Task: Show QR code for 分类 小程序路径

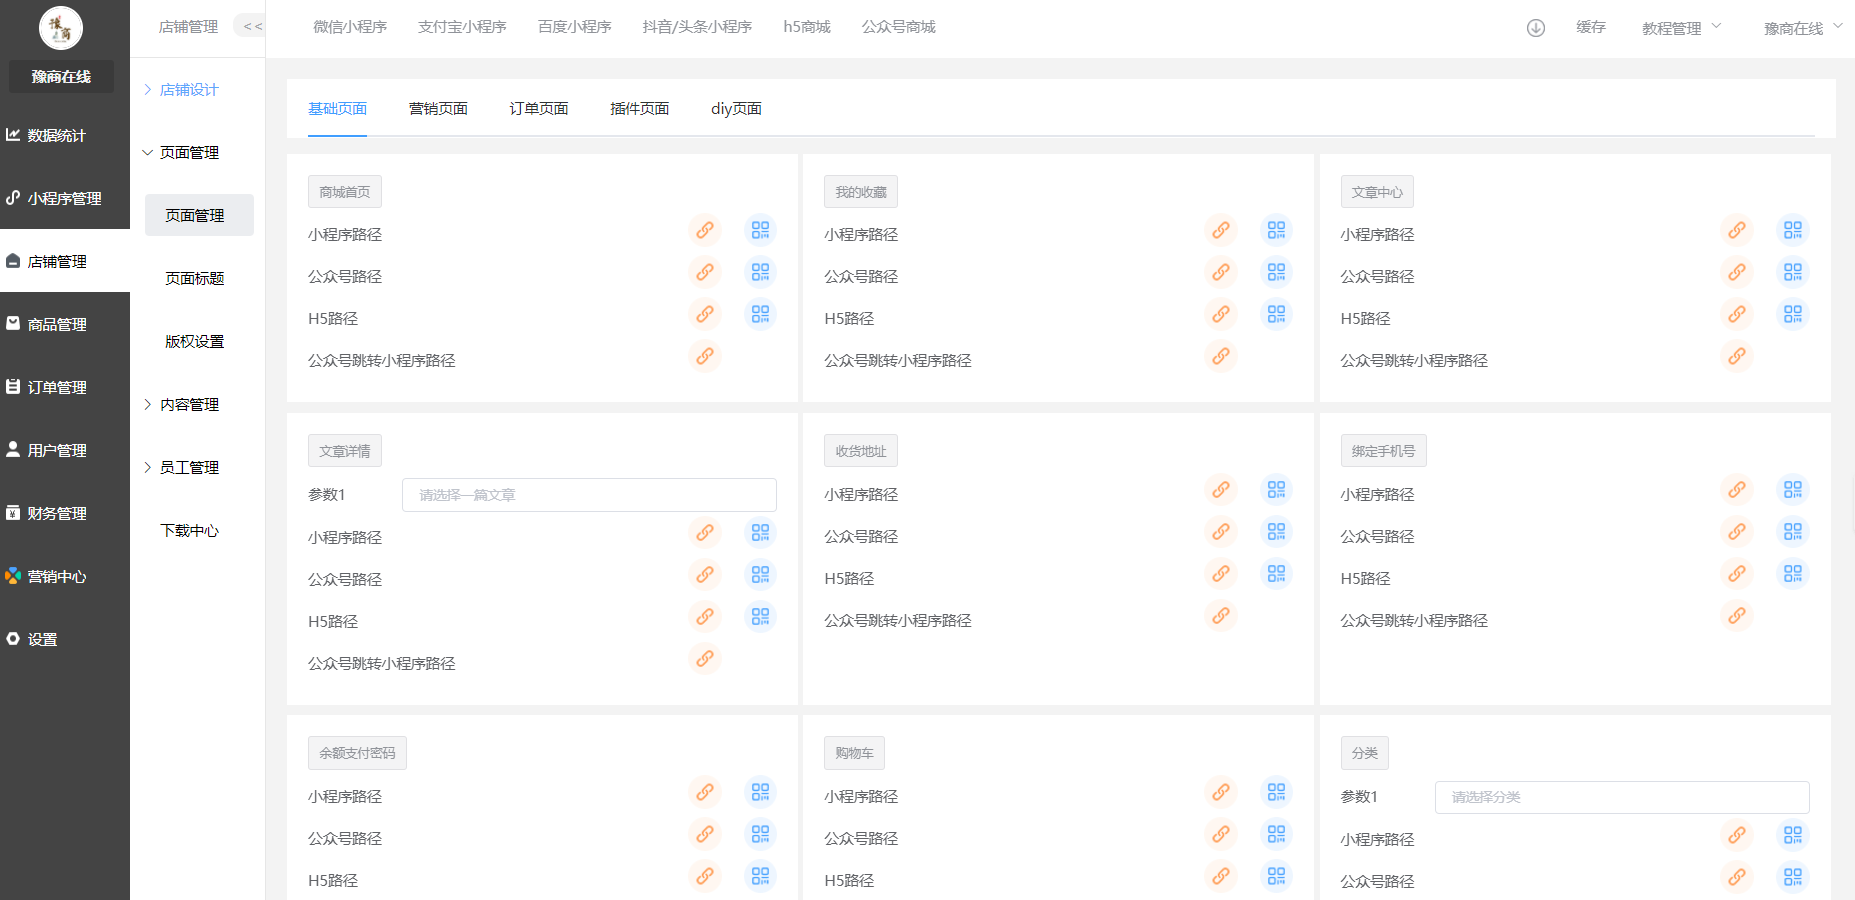Action: tap(1793, 835)
